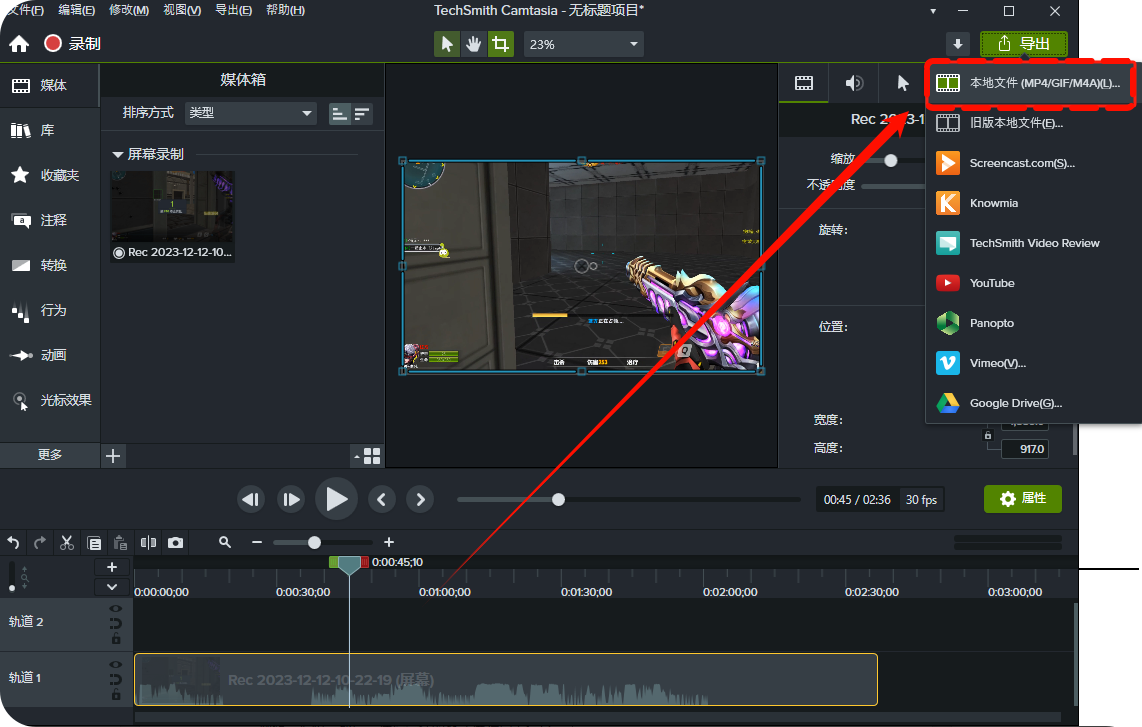Image resolution: width=1142 pixels, height=727 pixels.
Task: Click the playback scrubber handle
Action: (x=558, y=500)
